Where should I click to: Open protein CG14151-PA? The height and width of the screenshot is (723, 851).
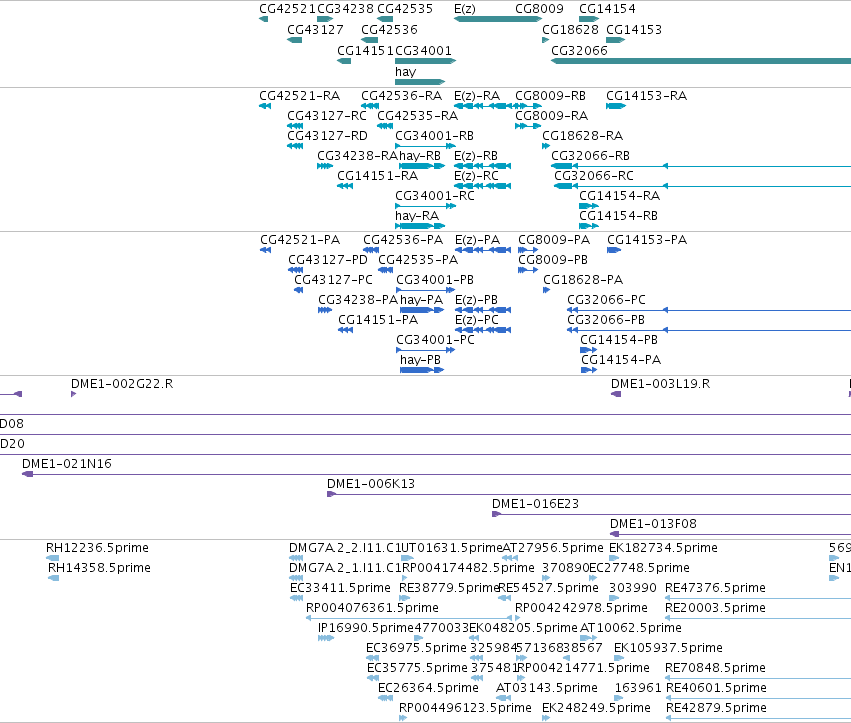click(x=378, y=320)
